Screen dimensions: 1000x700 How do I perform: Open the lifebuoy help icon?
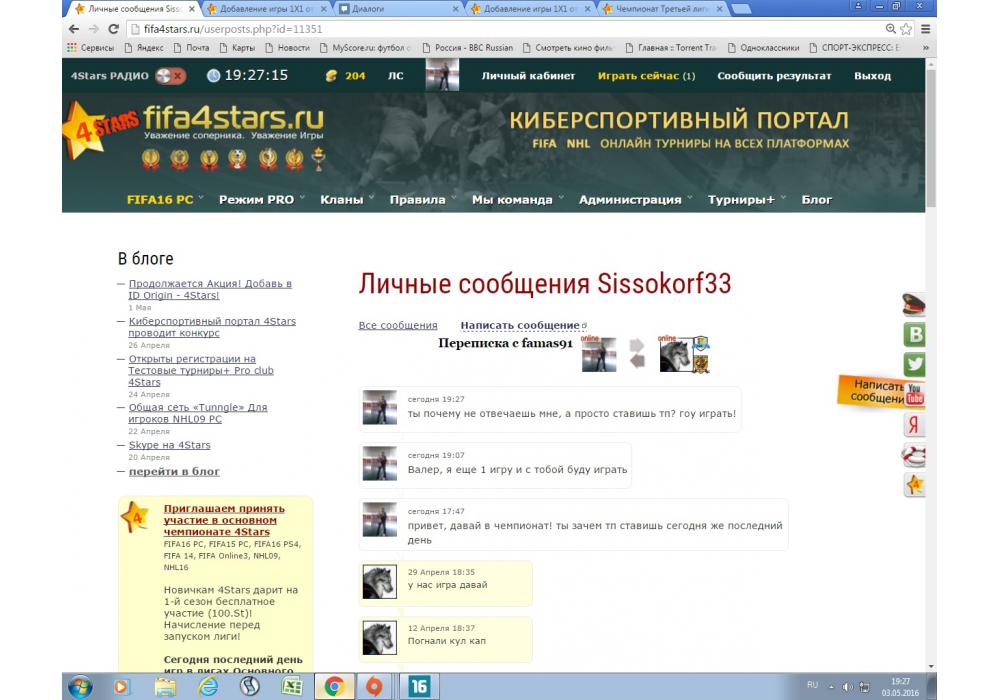[914, 456]
